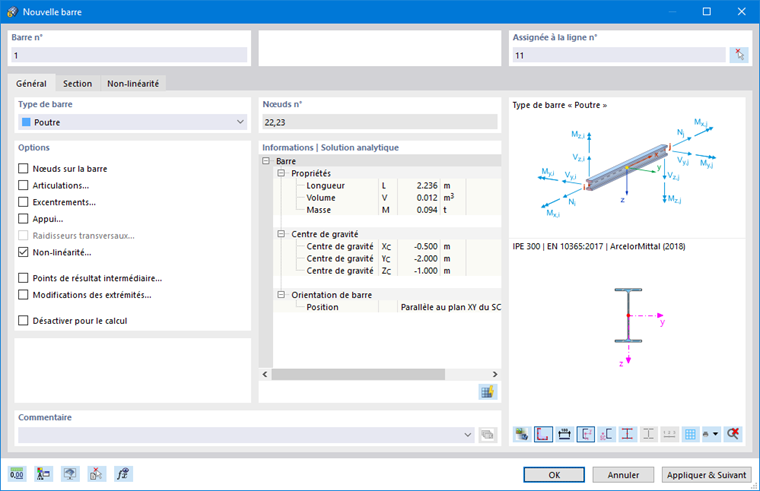This screenshot has height=491, width=760.
Task: Select the Yc value -2.000
Action: pos(426,258)
